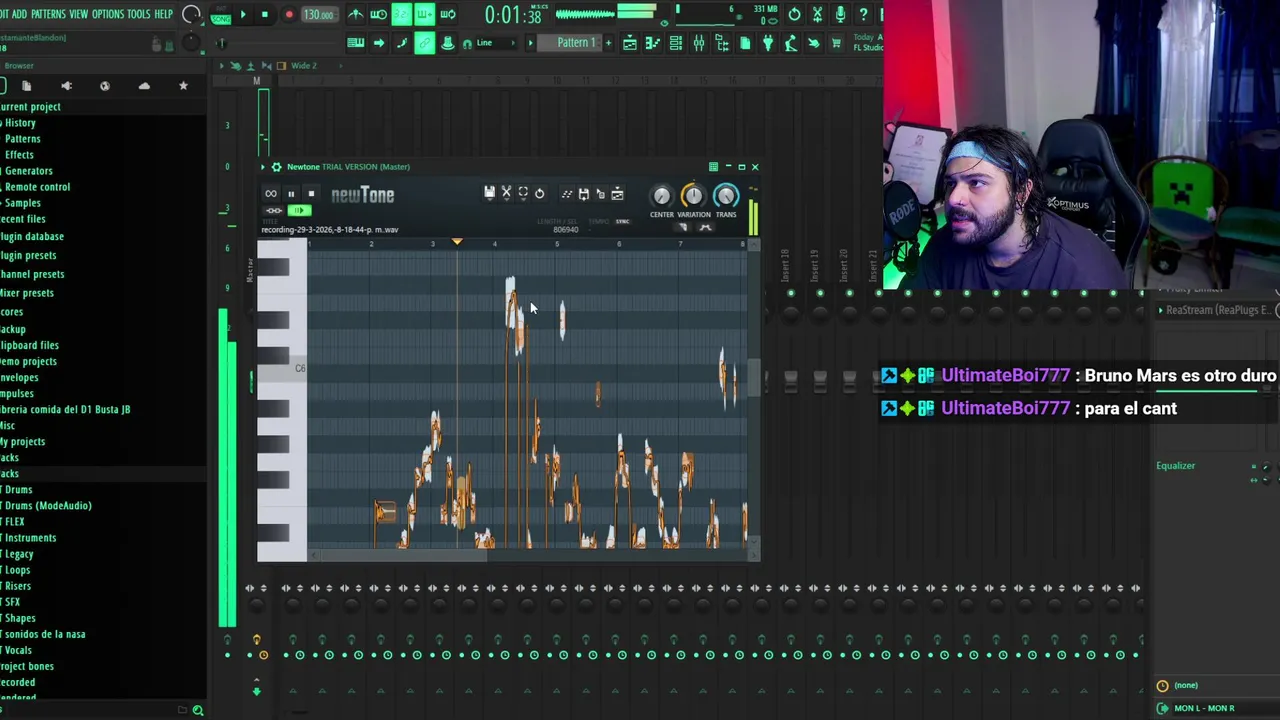Viewport: 1280px width, 720px height.
Task: Open the Newtone plugin menu arrow
Action: pyautogui.click(x=263, y=167)
